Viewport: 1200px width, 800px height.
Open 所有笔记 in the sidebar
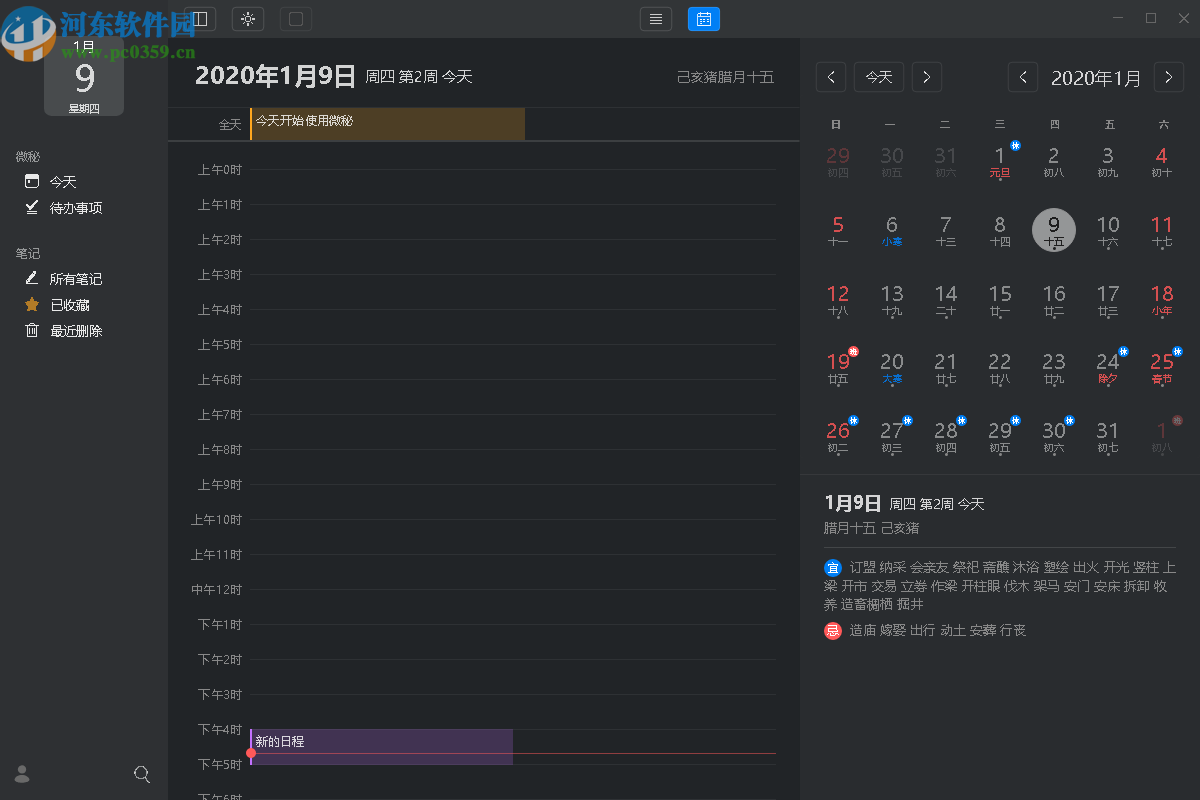(75, 279)
